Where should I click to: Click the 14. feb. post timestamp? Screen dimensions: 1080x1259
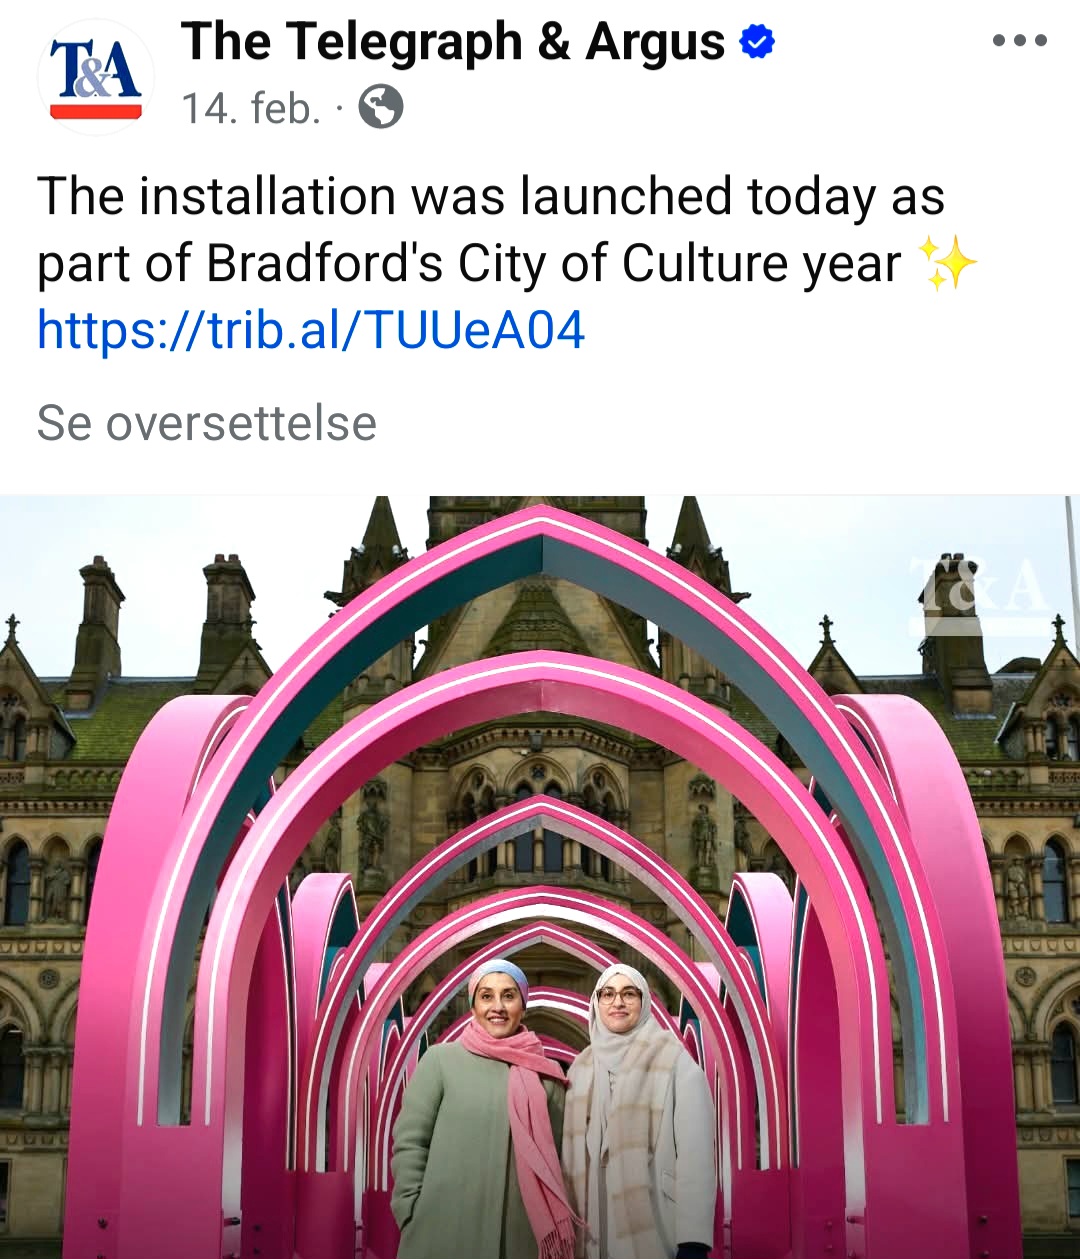pyautogui.click(x=251, y=108)
